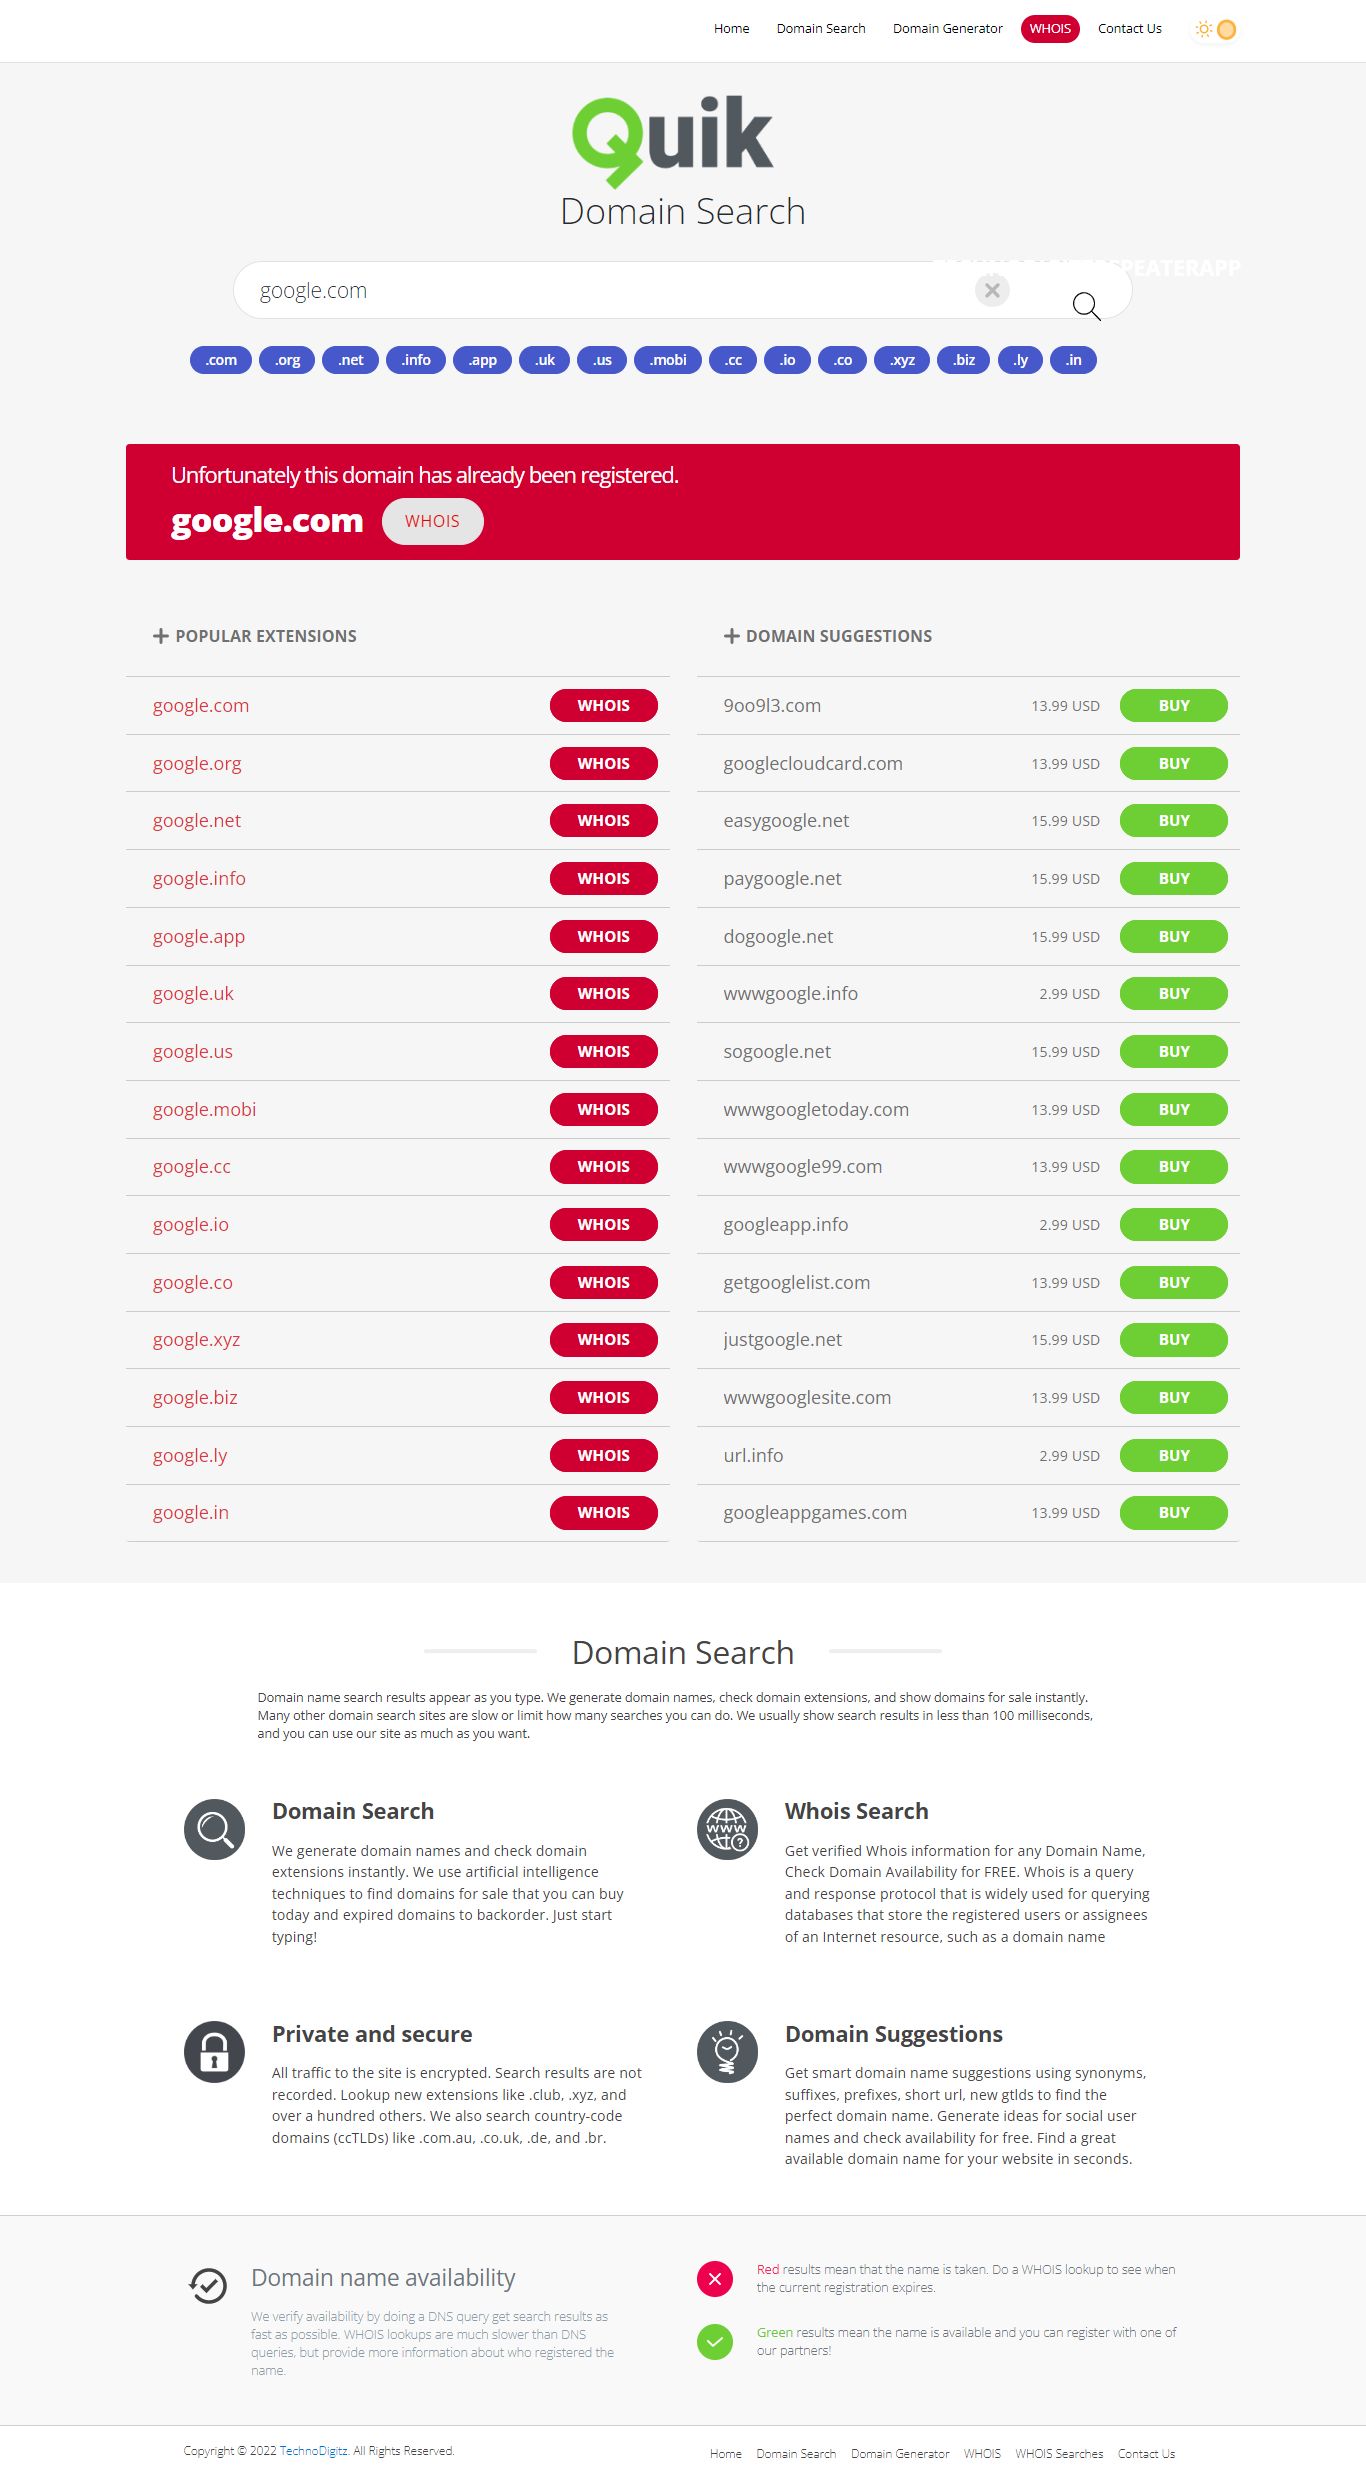The width and height of the screenshot is (1366, 2482).
Task: Select the .xyz extension pill
Action: (902, 360)
